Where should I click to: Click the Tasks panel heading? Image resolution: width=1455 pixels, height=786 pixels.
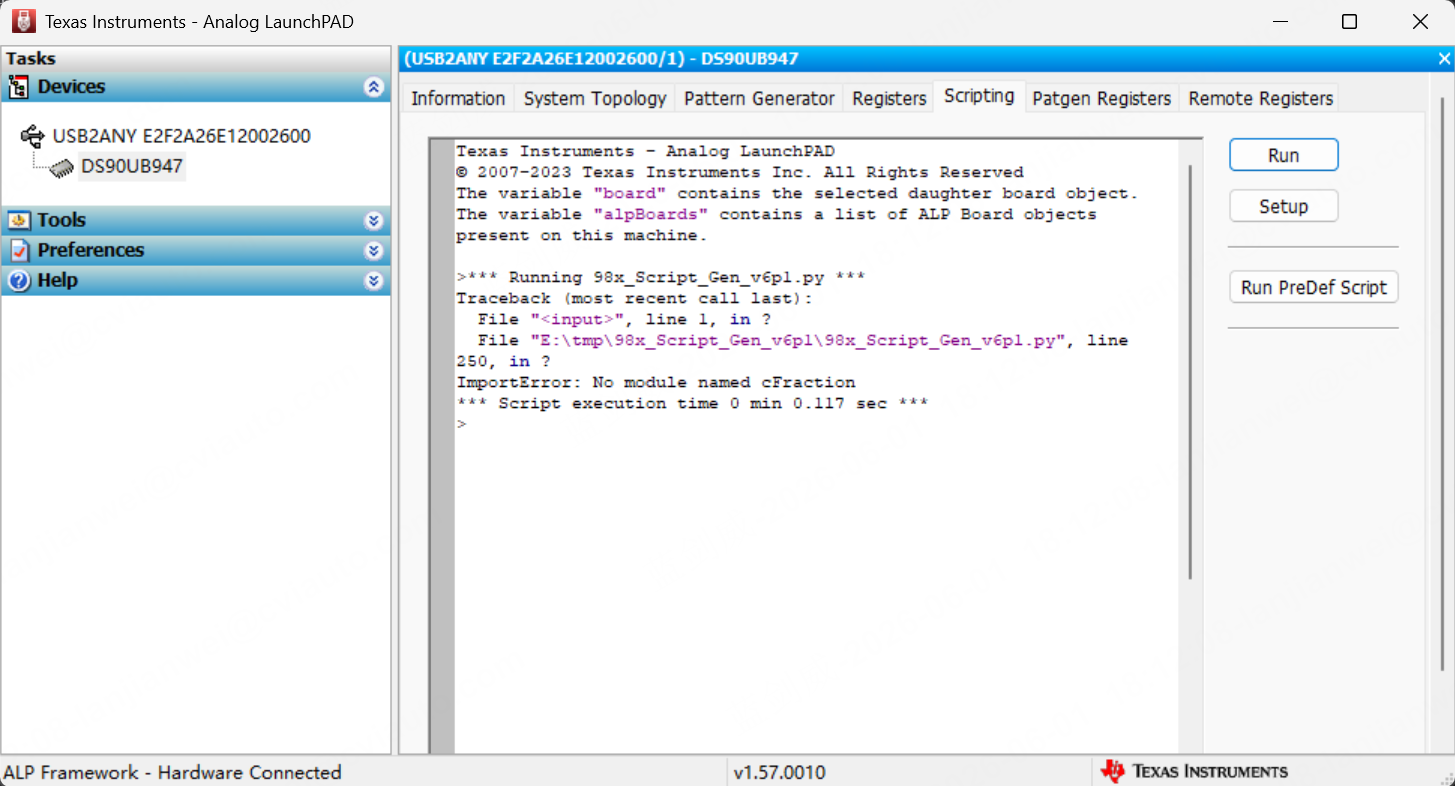coord(31,58)
